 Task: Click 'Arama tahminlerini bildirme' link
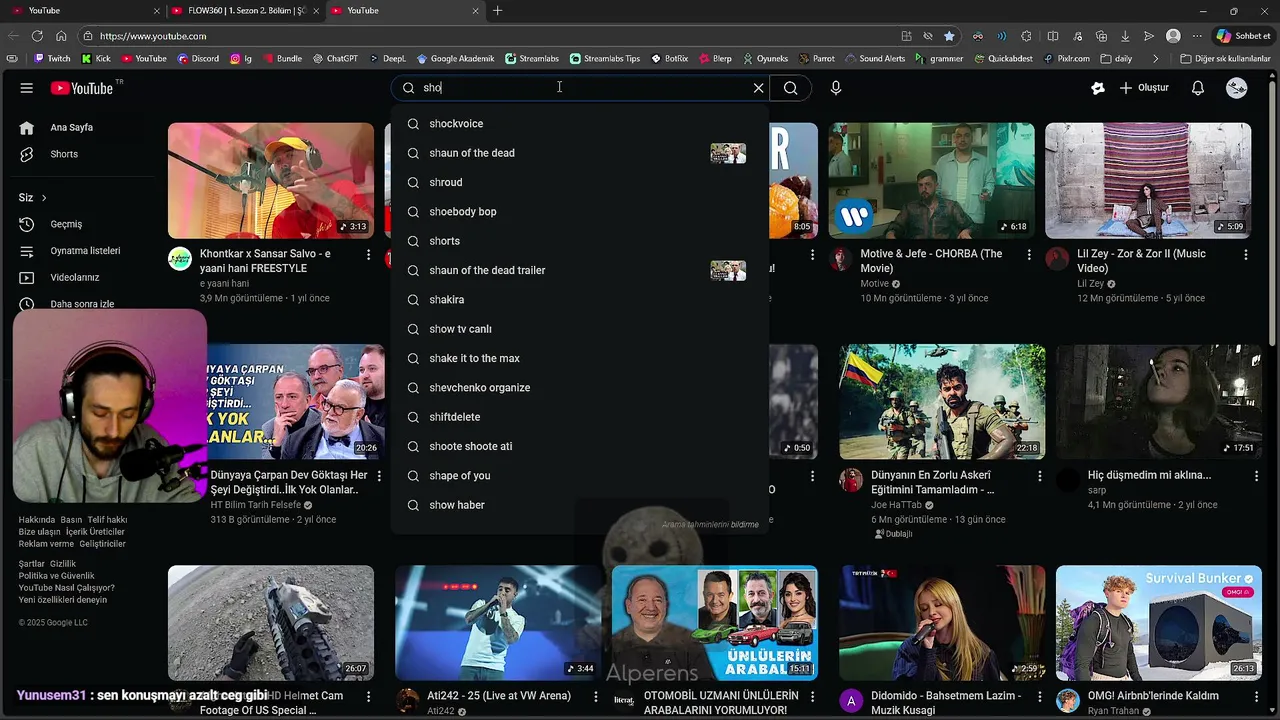tap(710, 524)
